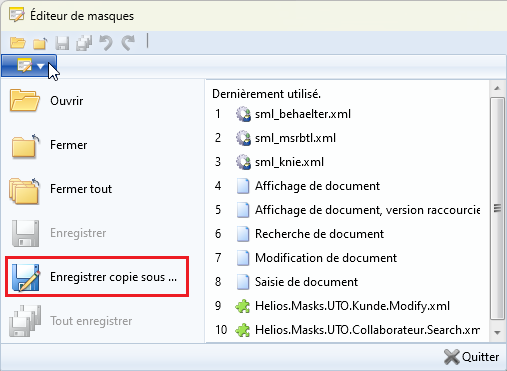This screenshot has width=507, height=371.
Task: Open Recherche de document recent entry
Action: [x=319, y=234]
